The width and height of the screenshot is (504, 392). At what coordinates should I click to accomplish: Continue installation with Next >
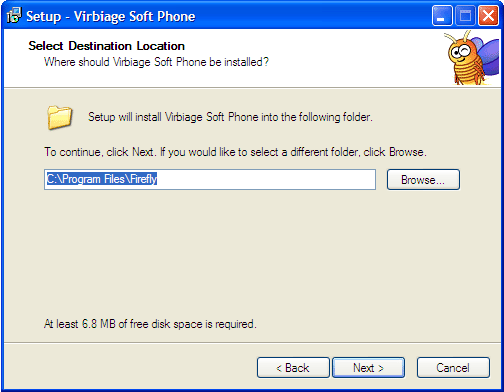point(368,368)
